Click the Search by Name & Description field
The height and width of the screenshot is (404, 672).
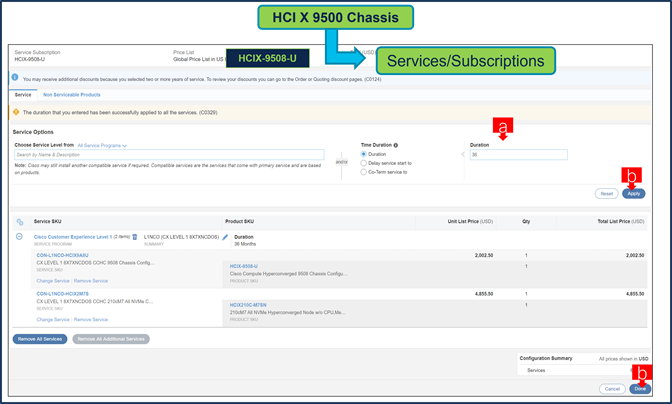tap(169, 155)
